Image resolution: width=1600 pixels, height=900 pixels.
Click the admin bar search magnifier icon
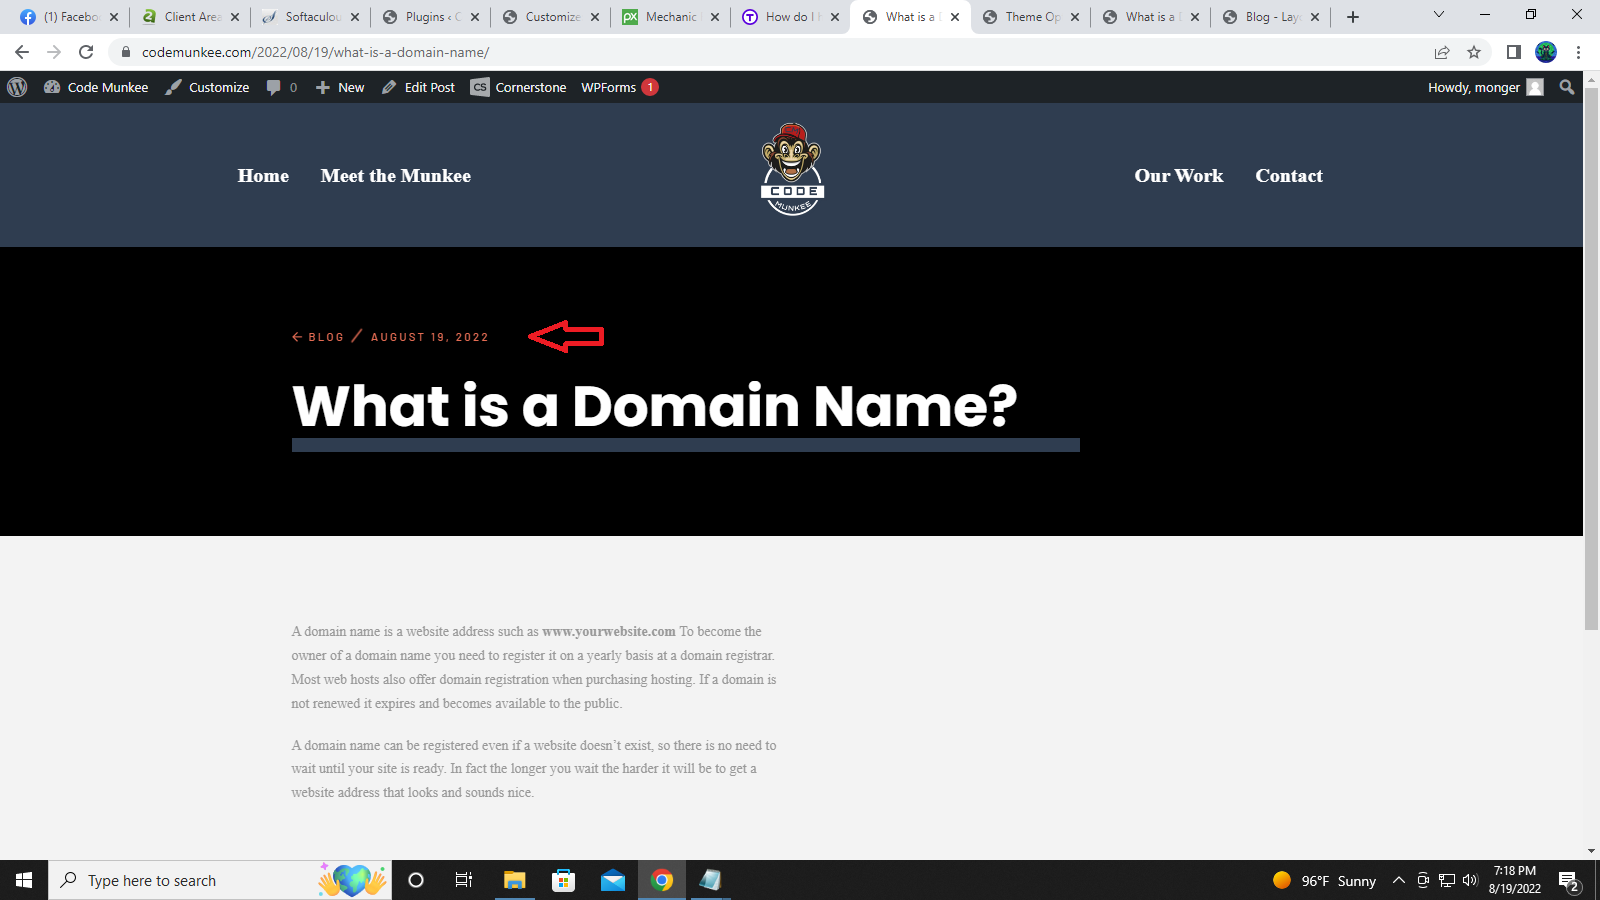1567,87
